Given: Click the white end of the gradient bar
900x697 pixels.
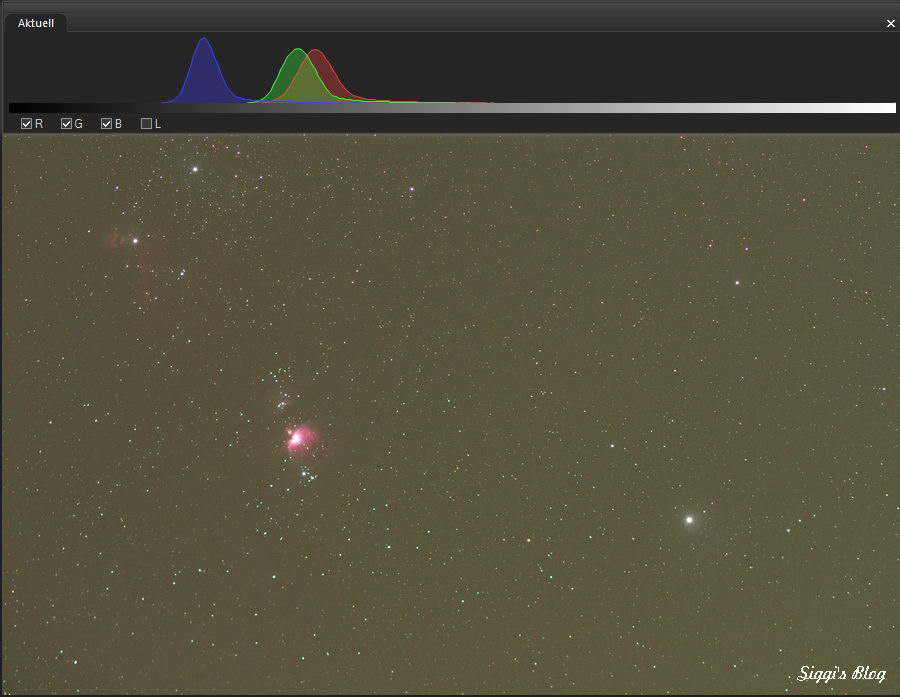Looking at the screenshot, I should tap(889, 108).
